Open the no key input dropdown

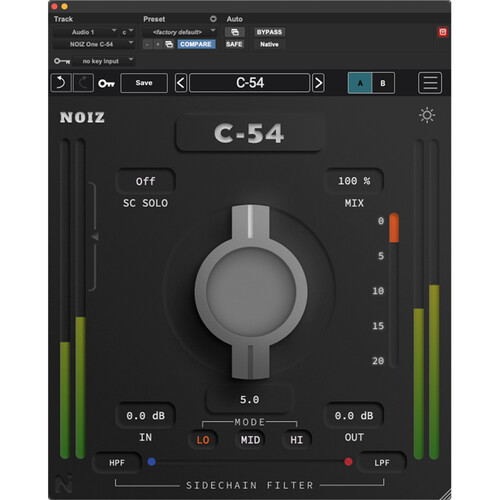tap(104, 61)
